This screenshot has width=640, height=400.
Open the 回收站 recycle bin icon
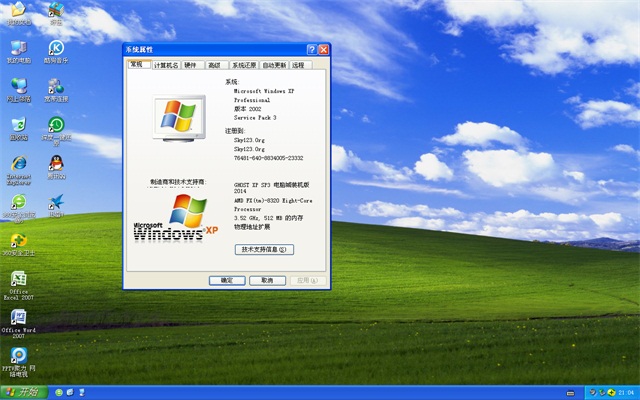pos(19,125)
